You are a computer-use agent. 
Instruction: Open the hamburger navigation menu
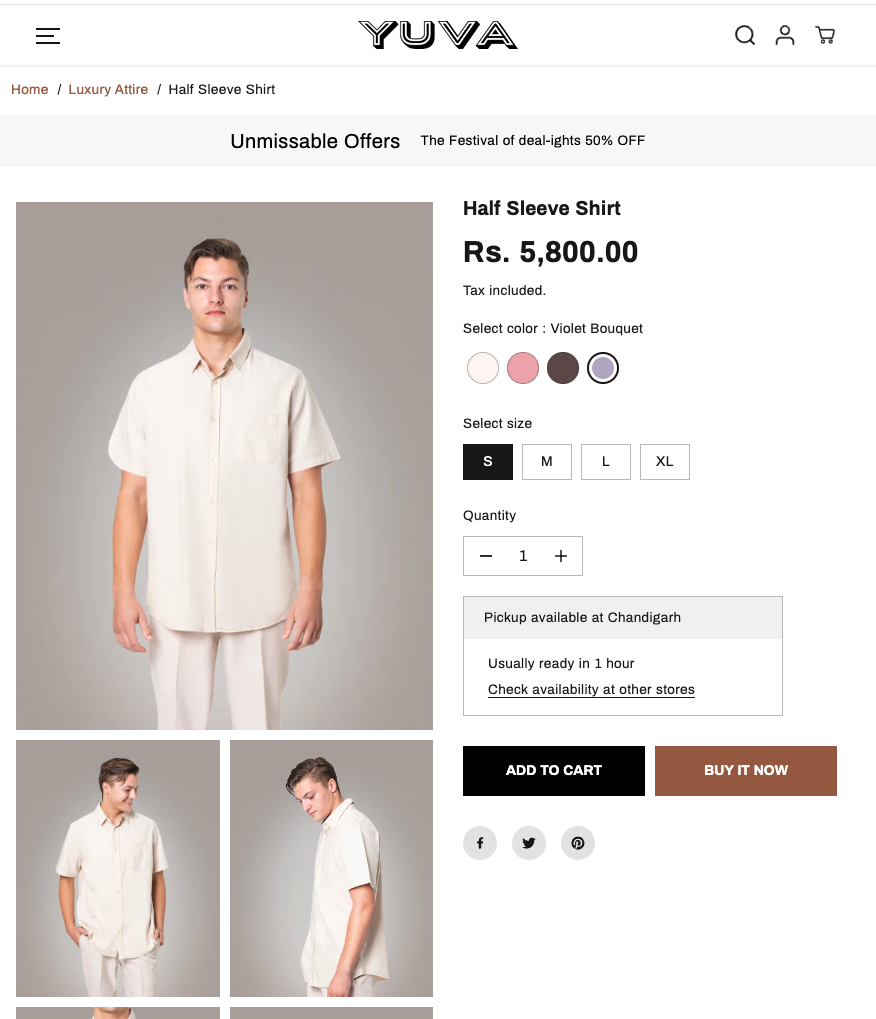click(48, 36)
